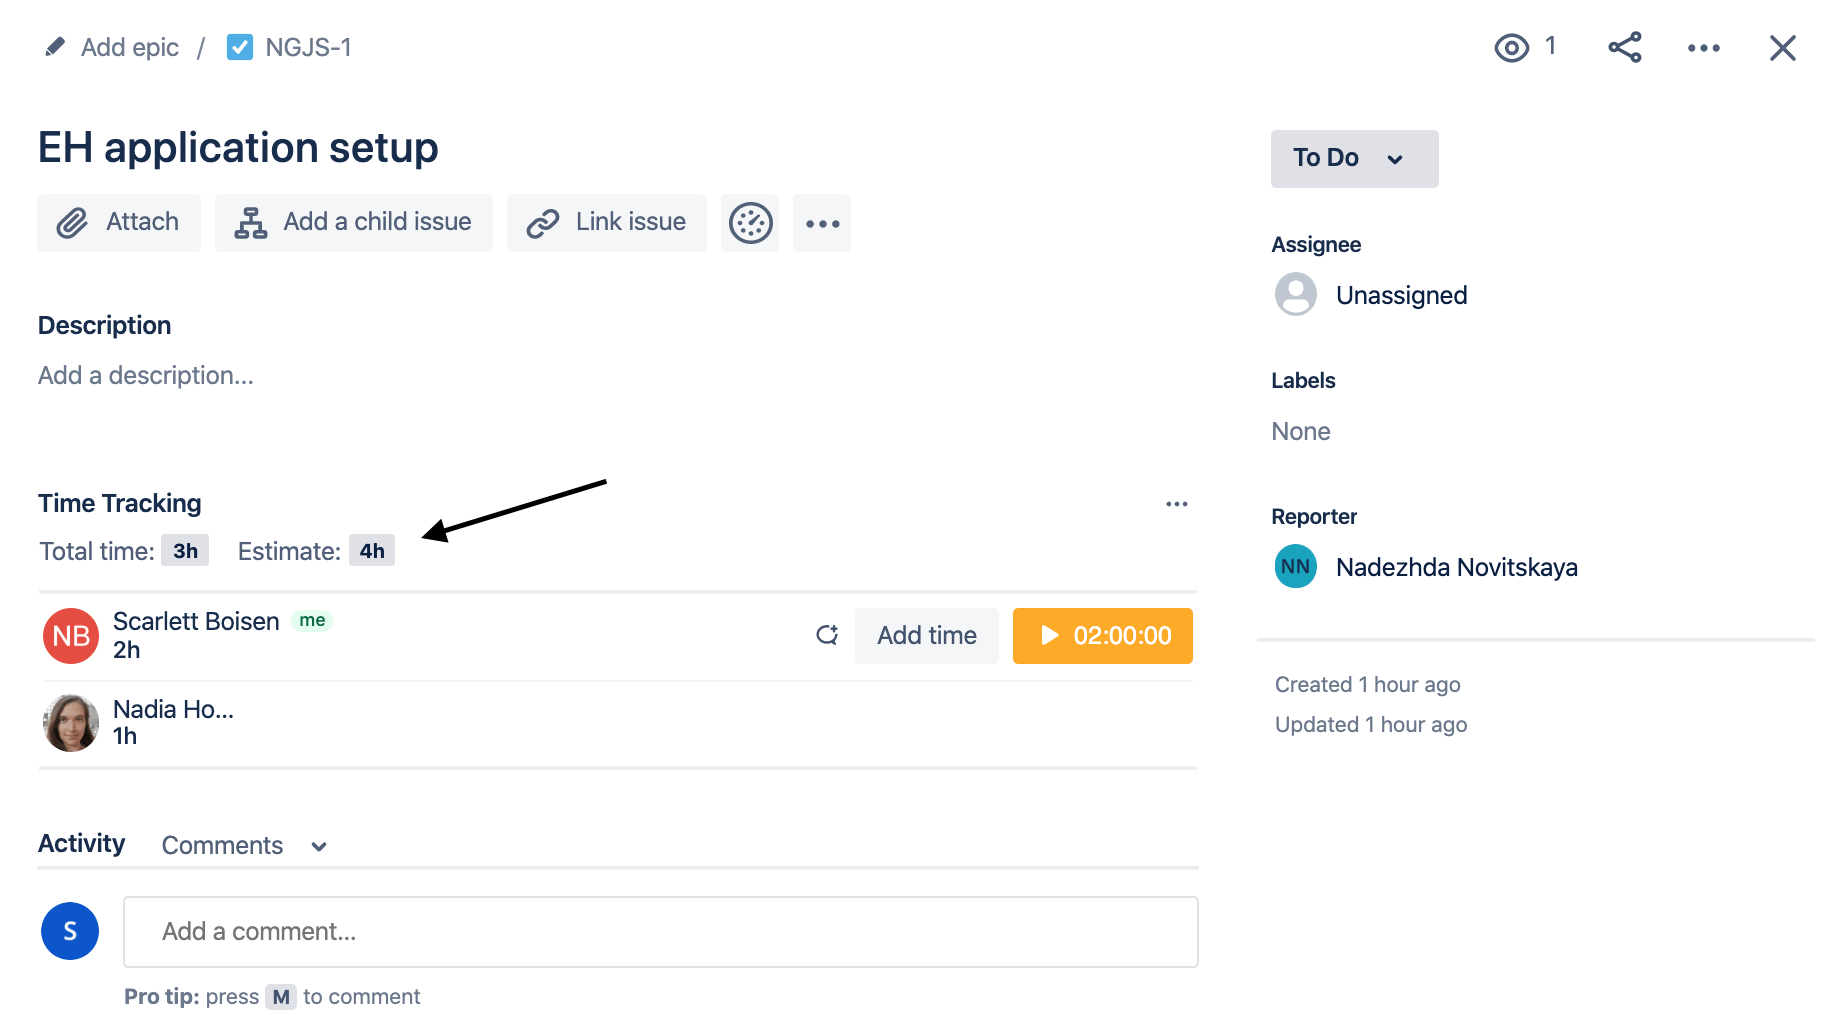Expand the Comments activity dropdown

(244, 846)
